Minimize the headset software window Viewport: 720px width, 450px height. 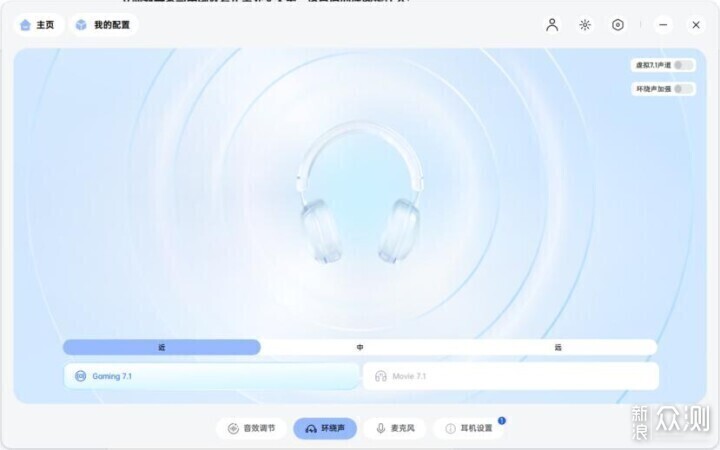pyautogui.click(x=663, y=25)
